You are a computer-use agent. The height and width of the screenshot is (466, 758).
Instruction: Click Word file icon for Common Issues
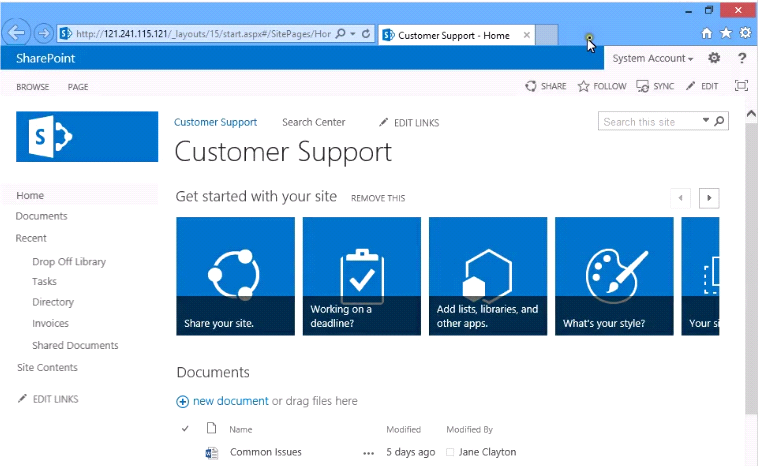pyautogui.click(x=211, y=452)
